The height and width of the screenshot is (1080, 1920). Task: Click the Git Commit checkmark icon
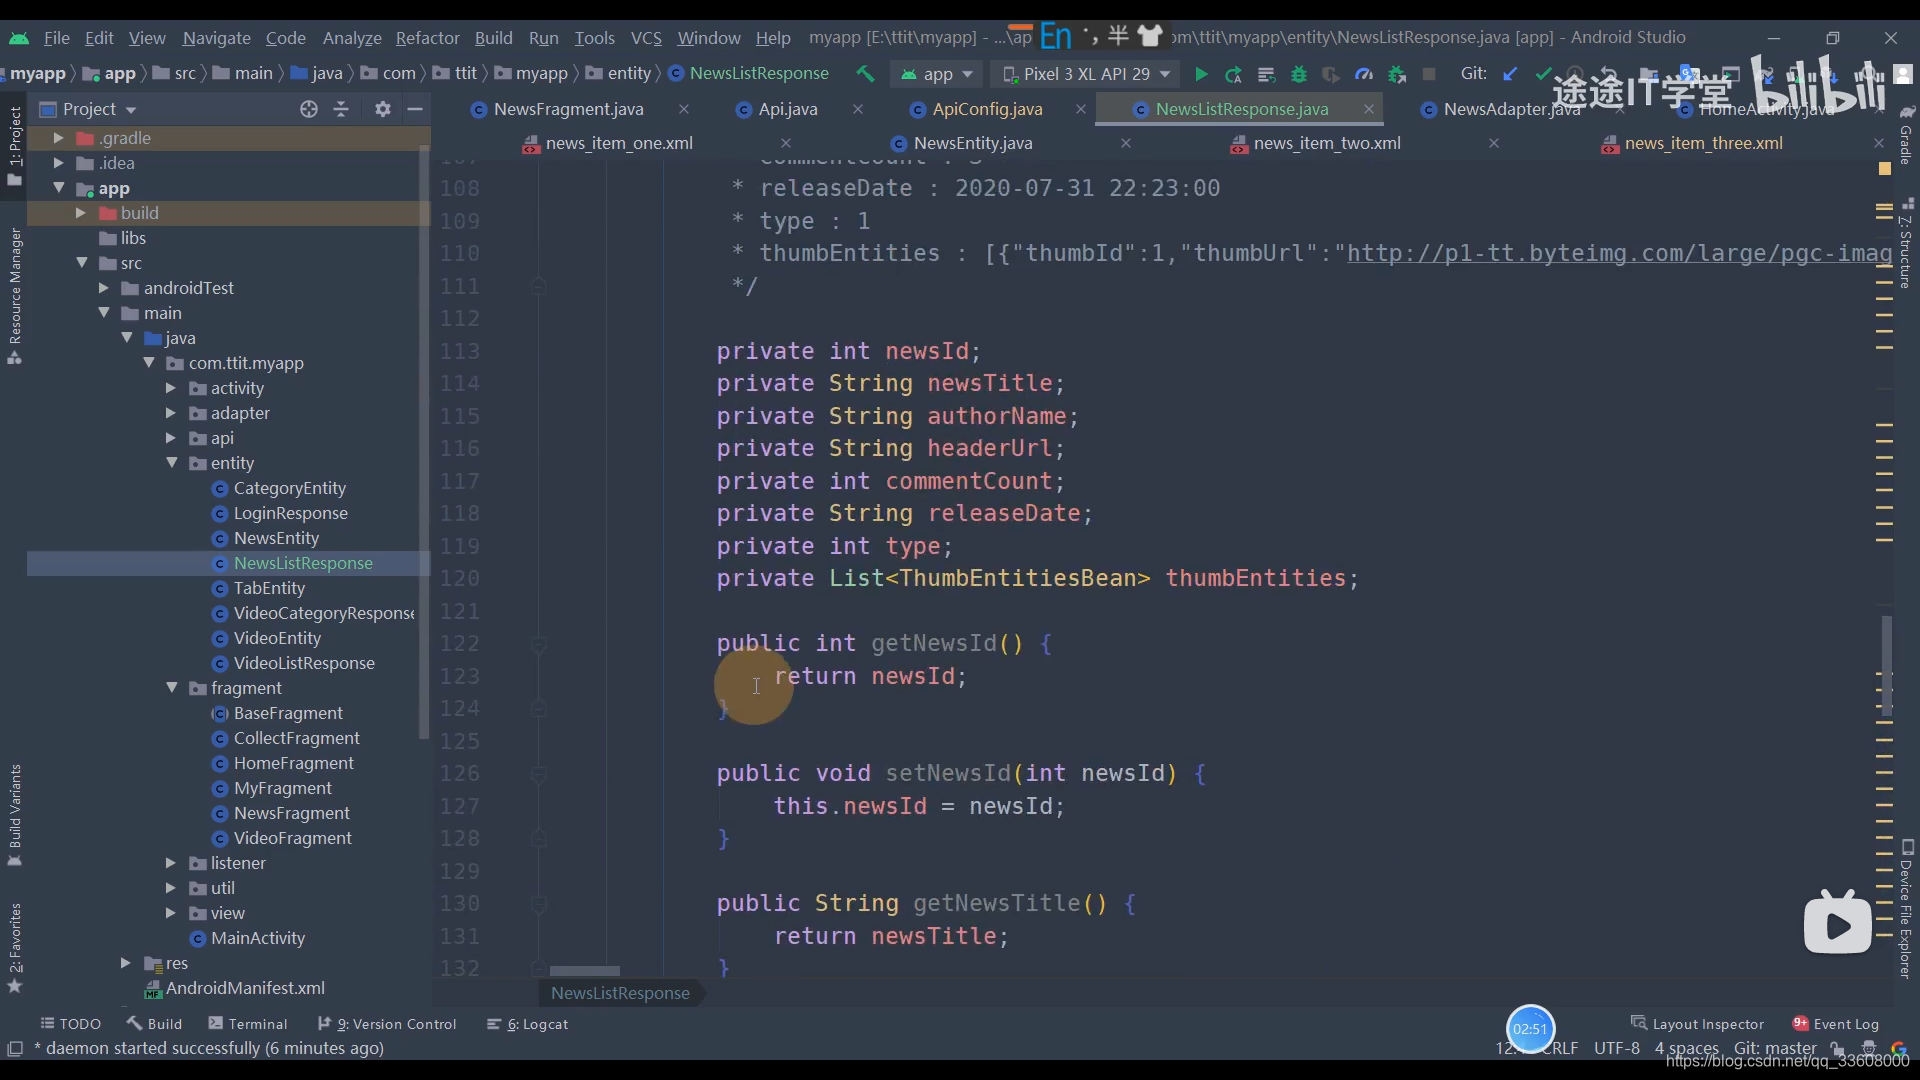1543,74
